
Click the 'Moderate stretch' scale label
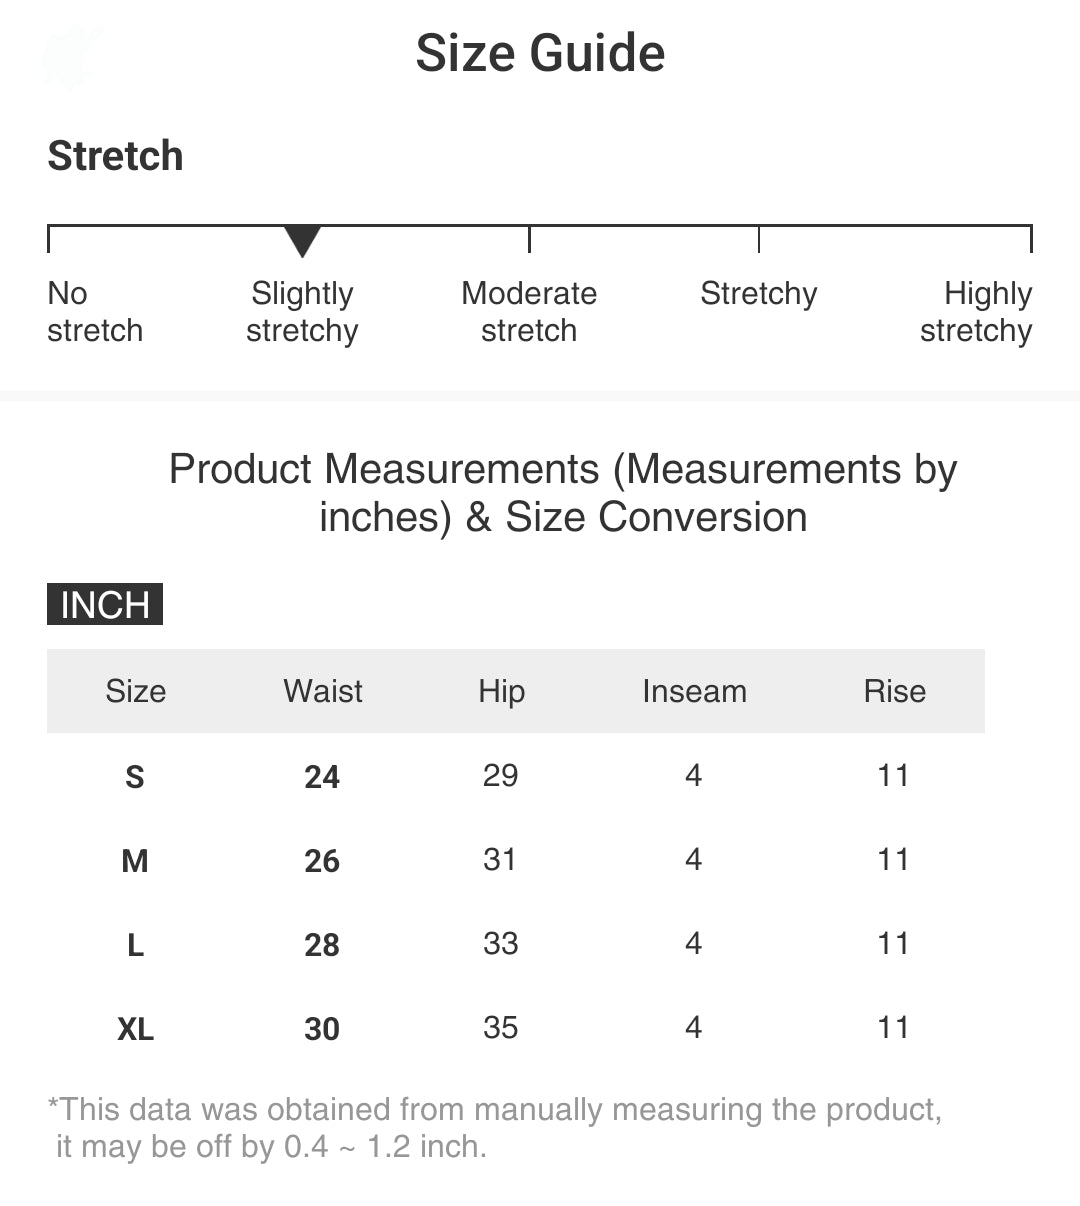tap(529, 312)
